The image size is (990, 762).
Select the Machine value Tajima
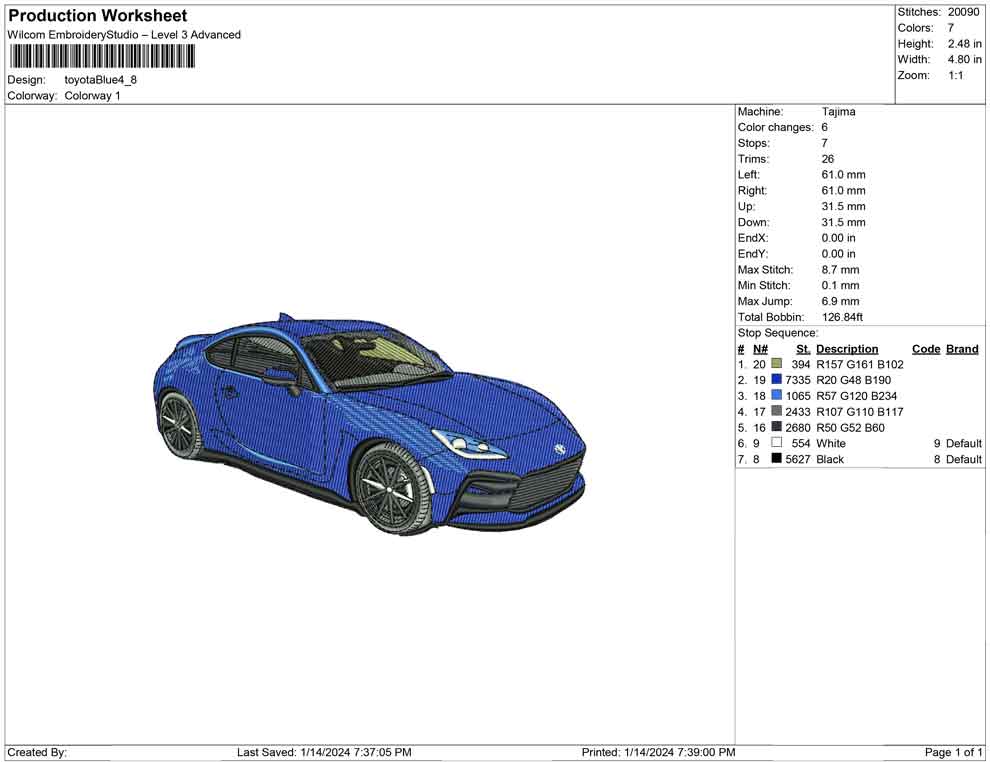tap(838, 112)
